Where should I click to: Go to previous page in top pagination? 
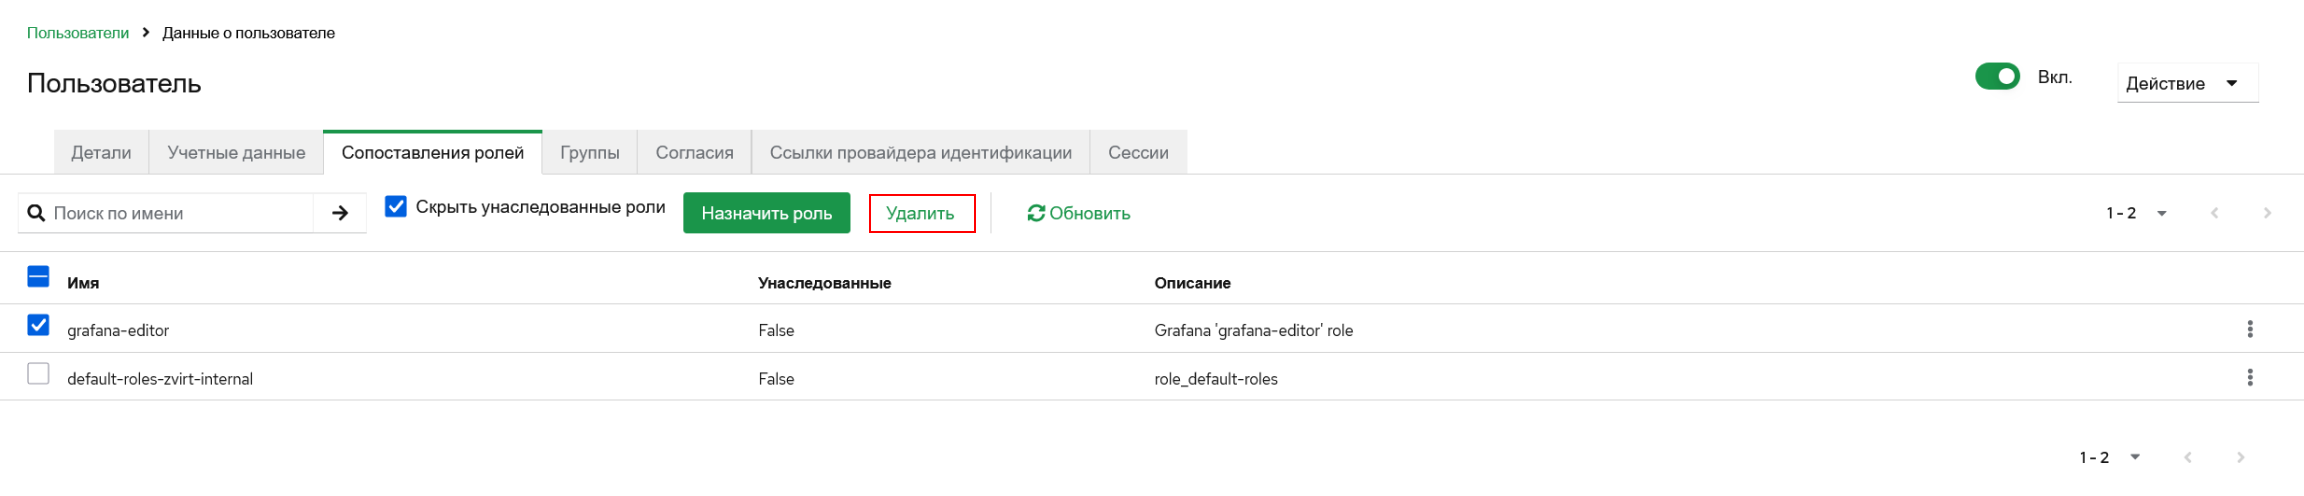click(x=2215, y=213)
